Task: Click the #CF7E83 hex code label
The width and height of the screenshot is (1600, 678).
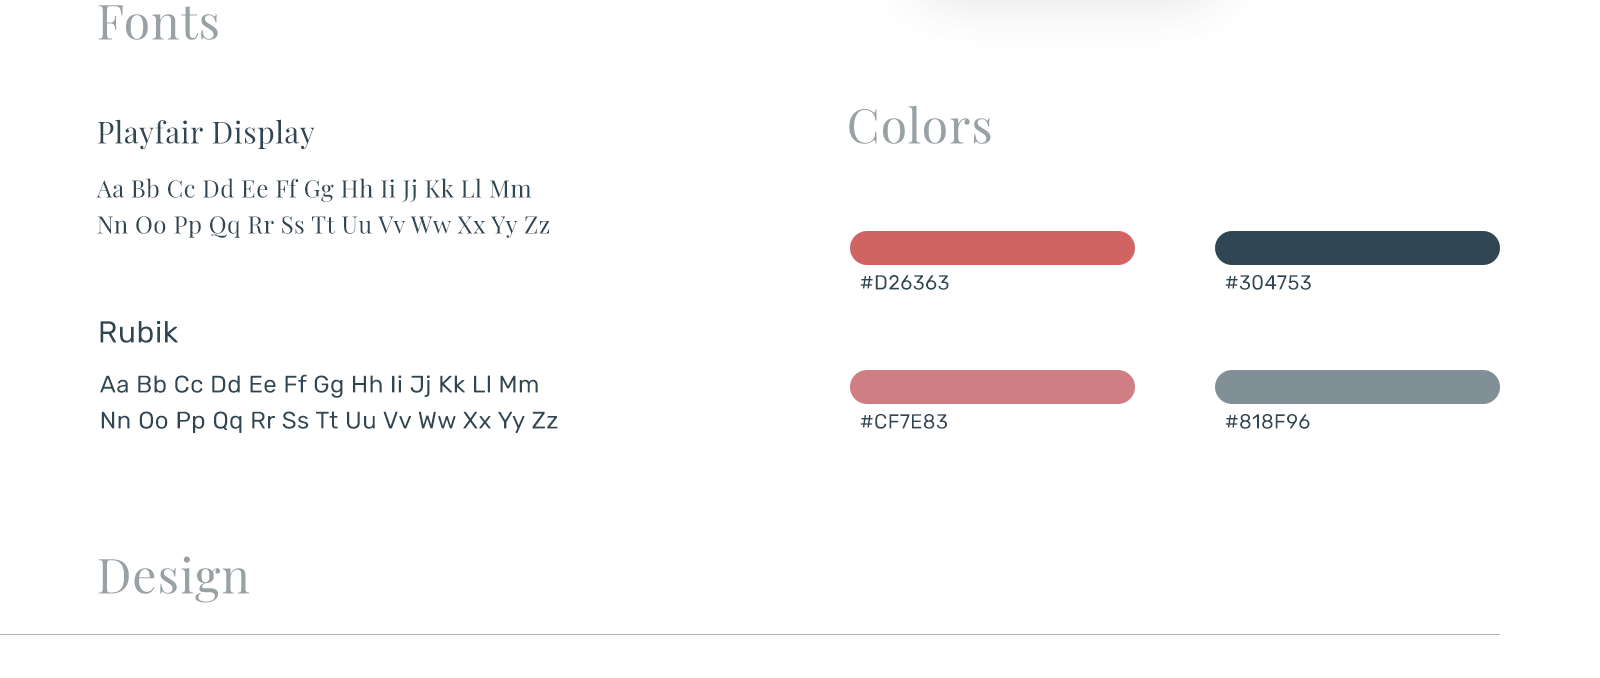Action: coord(904,422)
